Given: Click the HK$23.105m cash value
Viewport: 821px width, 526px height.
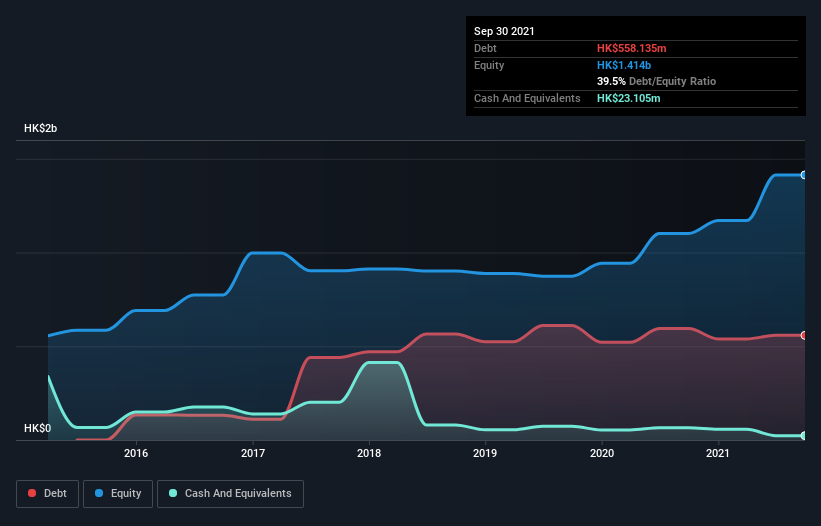Looking at the screenshot, I should click(x=628, y=98).
